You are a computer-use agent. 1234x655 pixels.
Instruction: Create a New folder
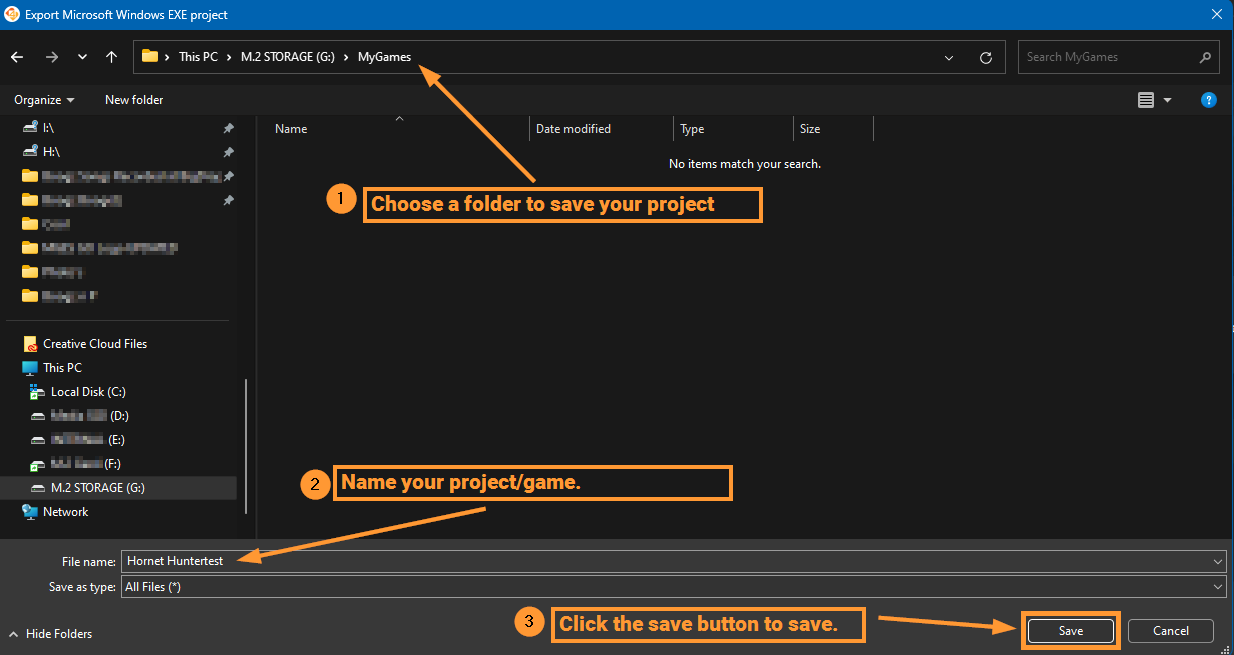coord(133,99)
